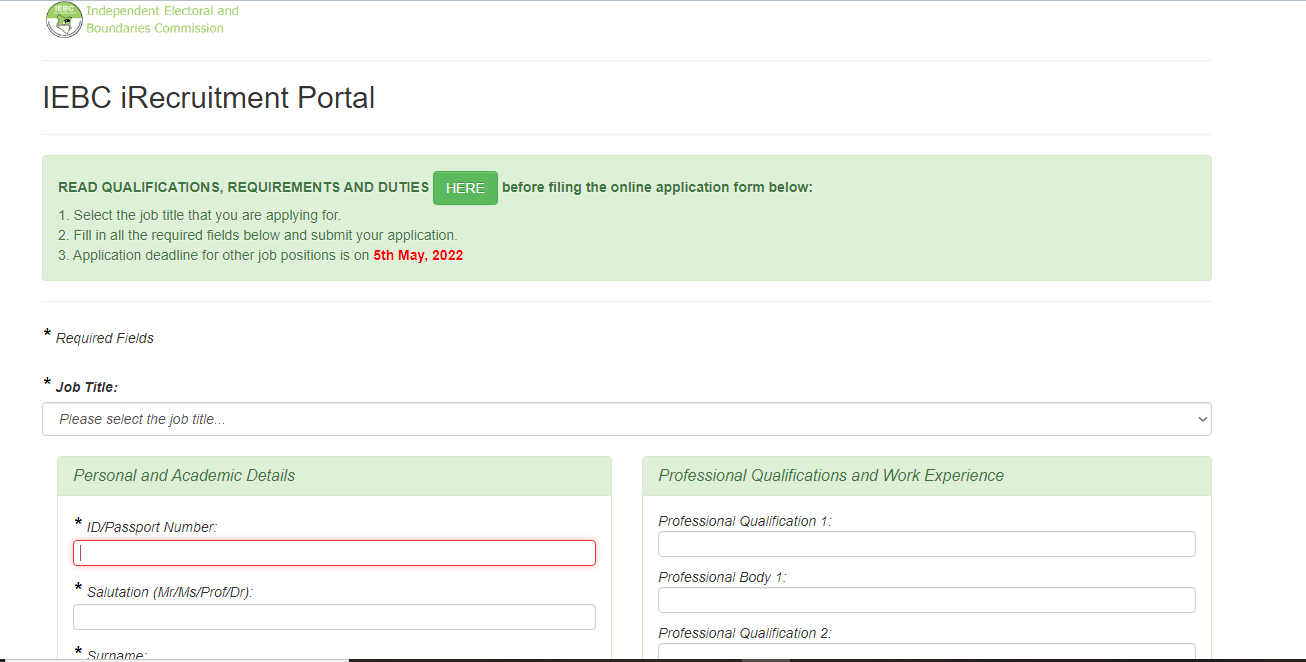This screenshot has height=662, width=1306.
Task: Select the 'IEBC iRecruitment Portal' heading
Action: [209, 98]
